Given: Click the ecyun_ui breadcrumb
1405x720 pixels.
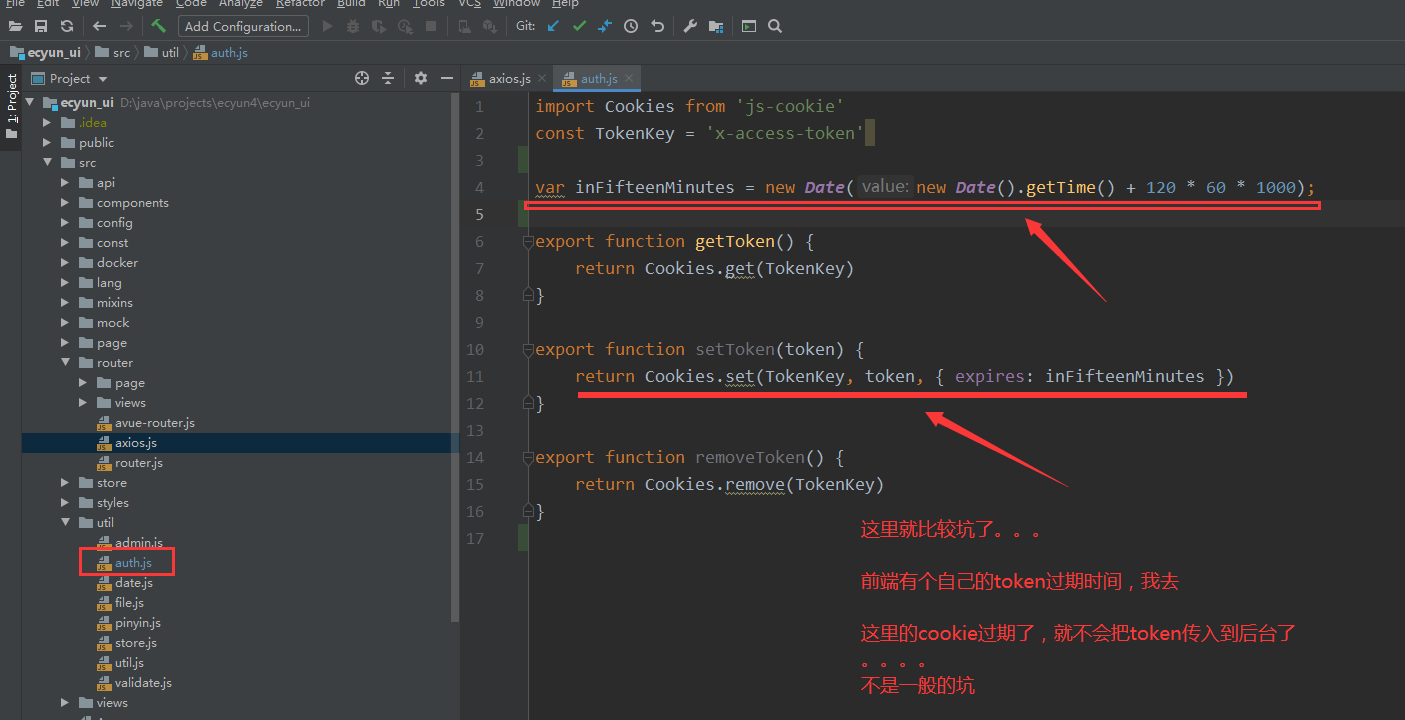Looking at the screenshot, I should click(46, 52).
